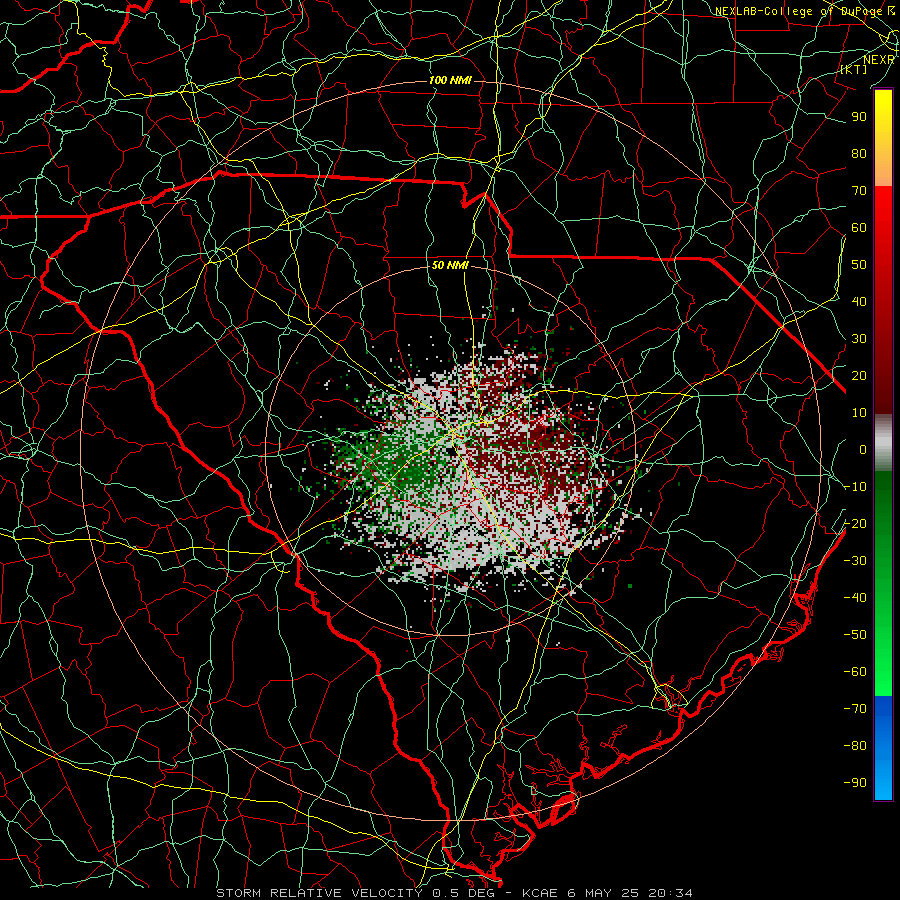
Task: Select the -70 value on velocity scale
Action: (x=855, y=709)
